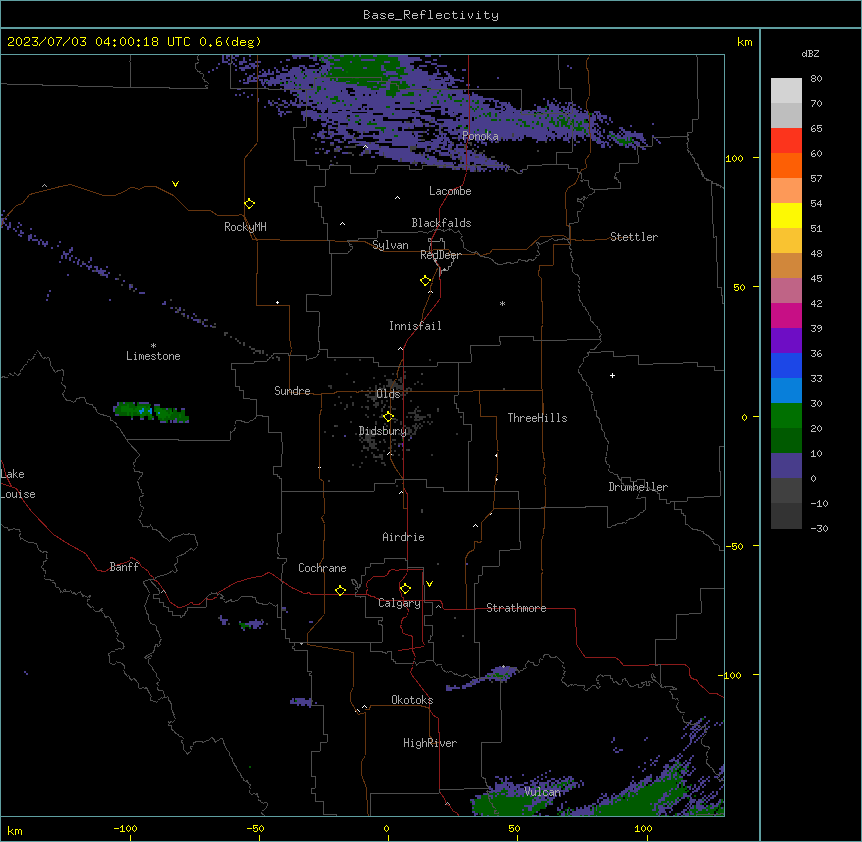
Task: Click the dBZ legend heading
Action: pos(810,53)
